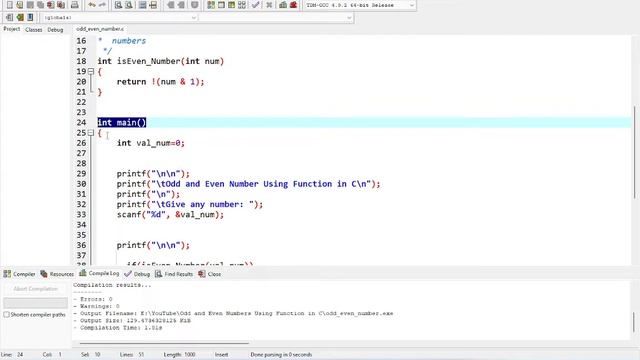Switch to the Classes side tab
This screenshot has width=640, height=360.
pos(33,30)
